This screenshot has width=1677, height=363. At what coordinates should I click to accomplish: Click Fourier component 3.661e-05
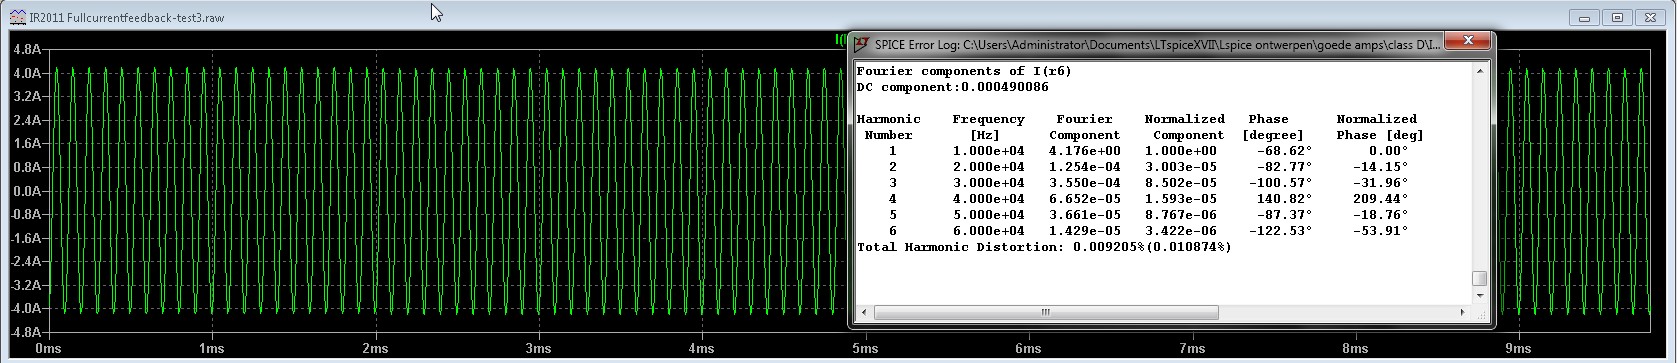tap(1084, 215)
